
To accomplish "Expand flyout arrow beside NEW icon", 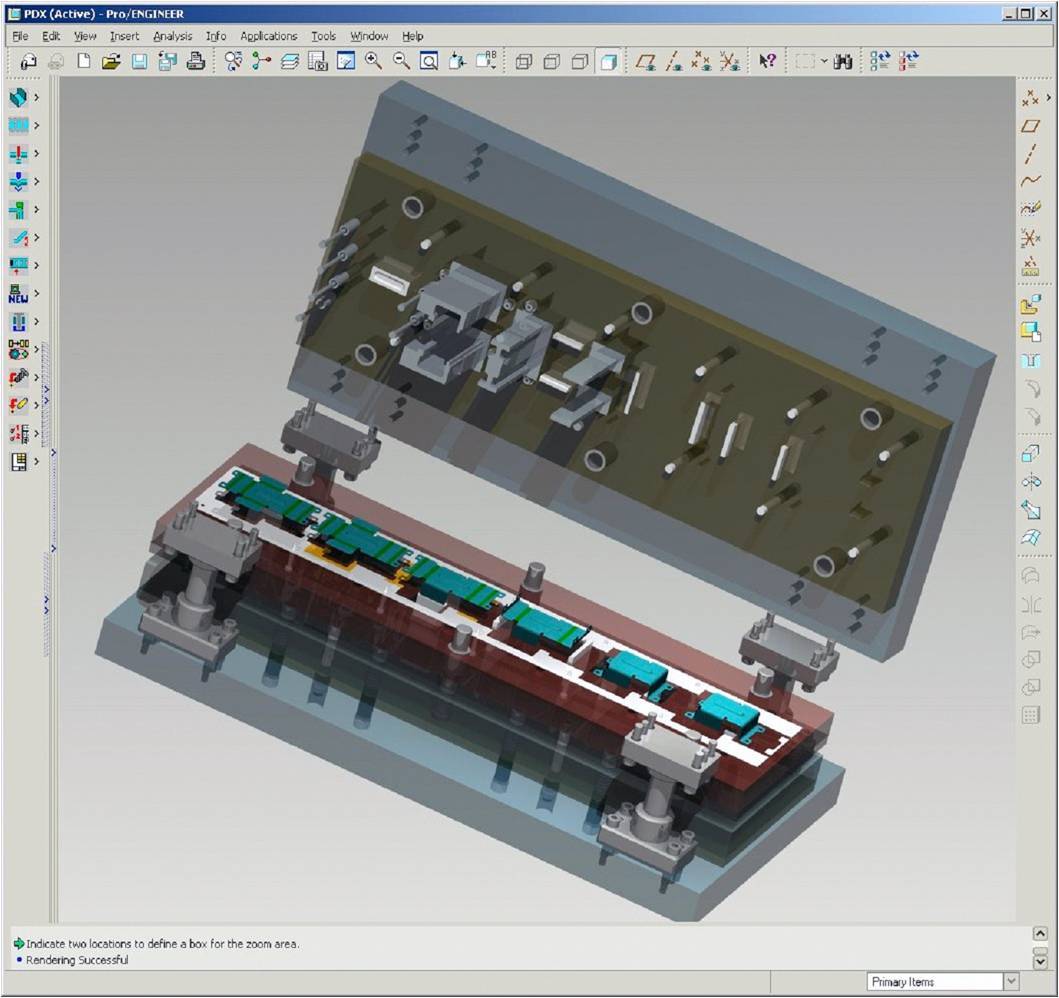I will click(x=36, y=293).
